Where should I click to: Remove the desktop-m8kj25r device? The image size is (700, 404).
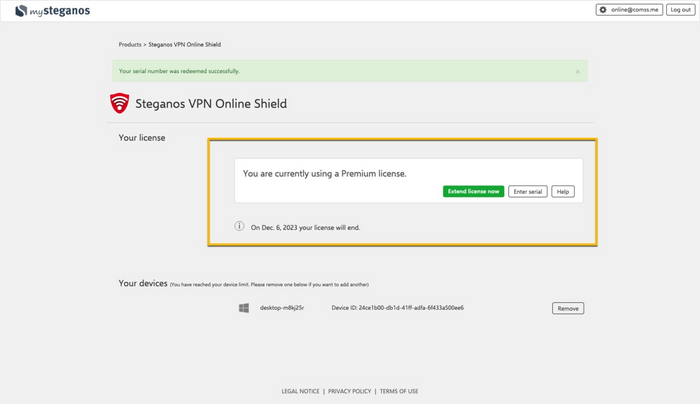pos(568,308)
